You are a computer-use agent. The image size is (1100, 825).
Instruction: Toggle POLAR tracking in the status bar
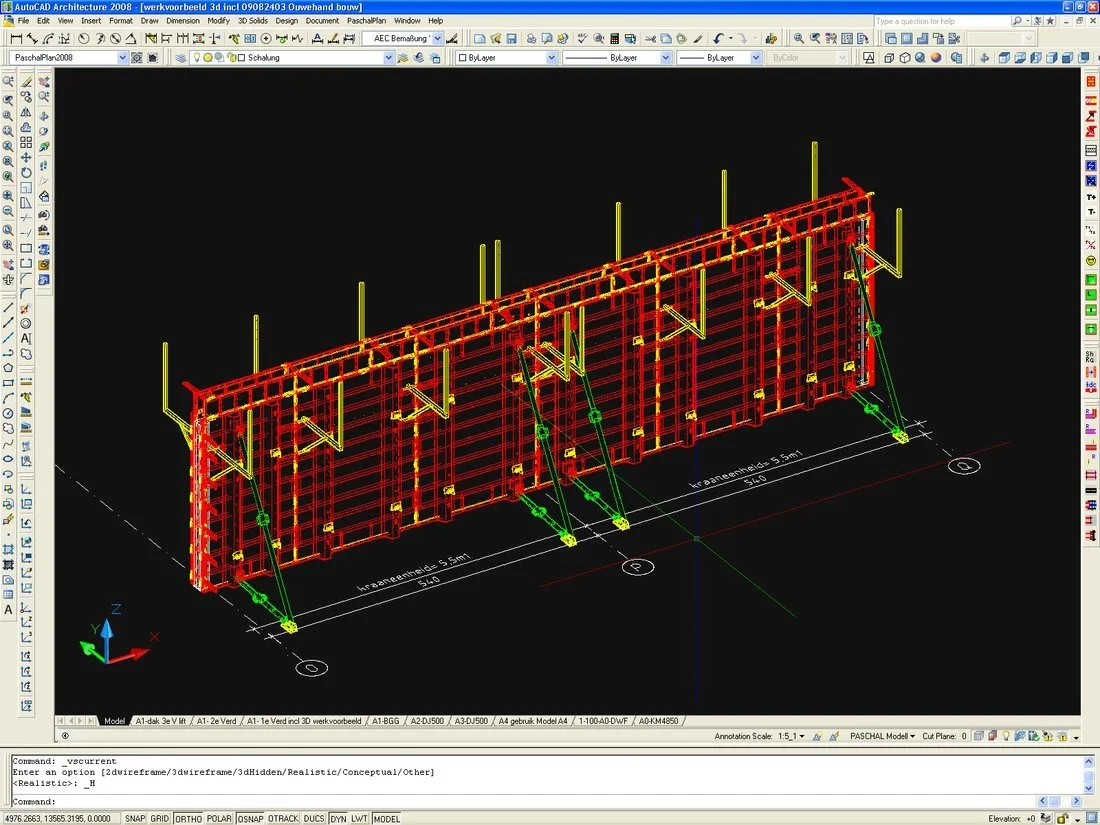(219, 819)
